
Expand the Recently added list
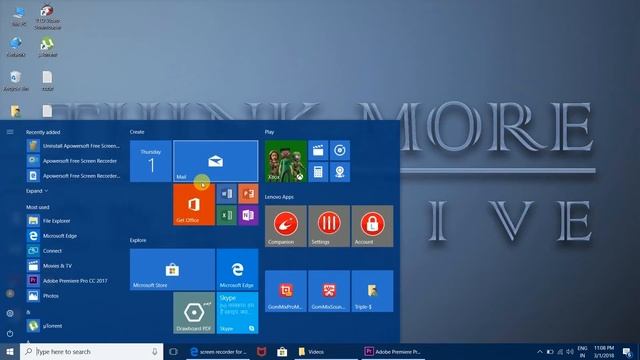[x=37, y=191]
